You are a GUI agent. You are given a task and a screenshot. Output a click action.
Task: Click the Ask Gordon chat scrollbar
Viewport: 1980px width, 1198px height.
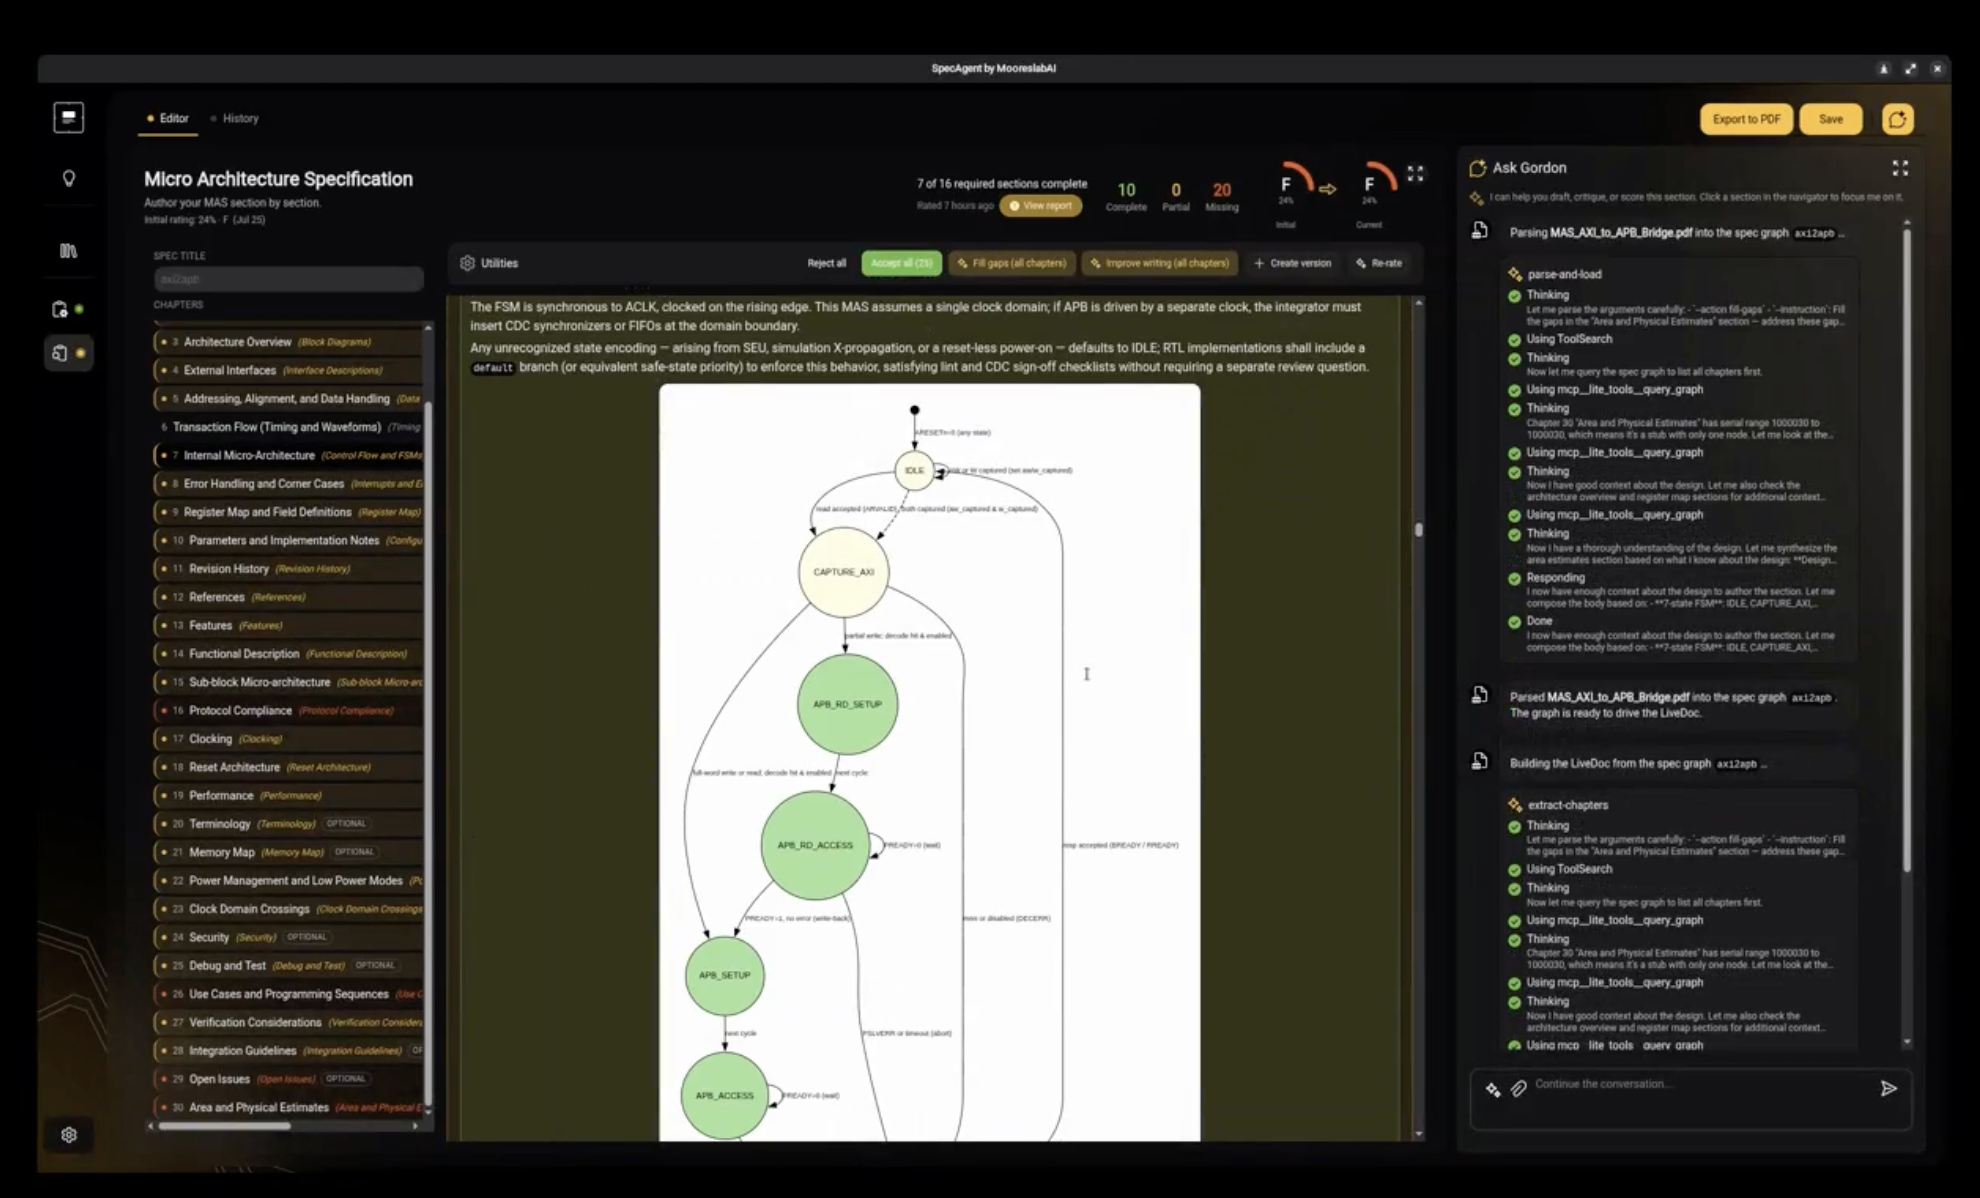(1906, 550)
